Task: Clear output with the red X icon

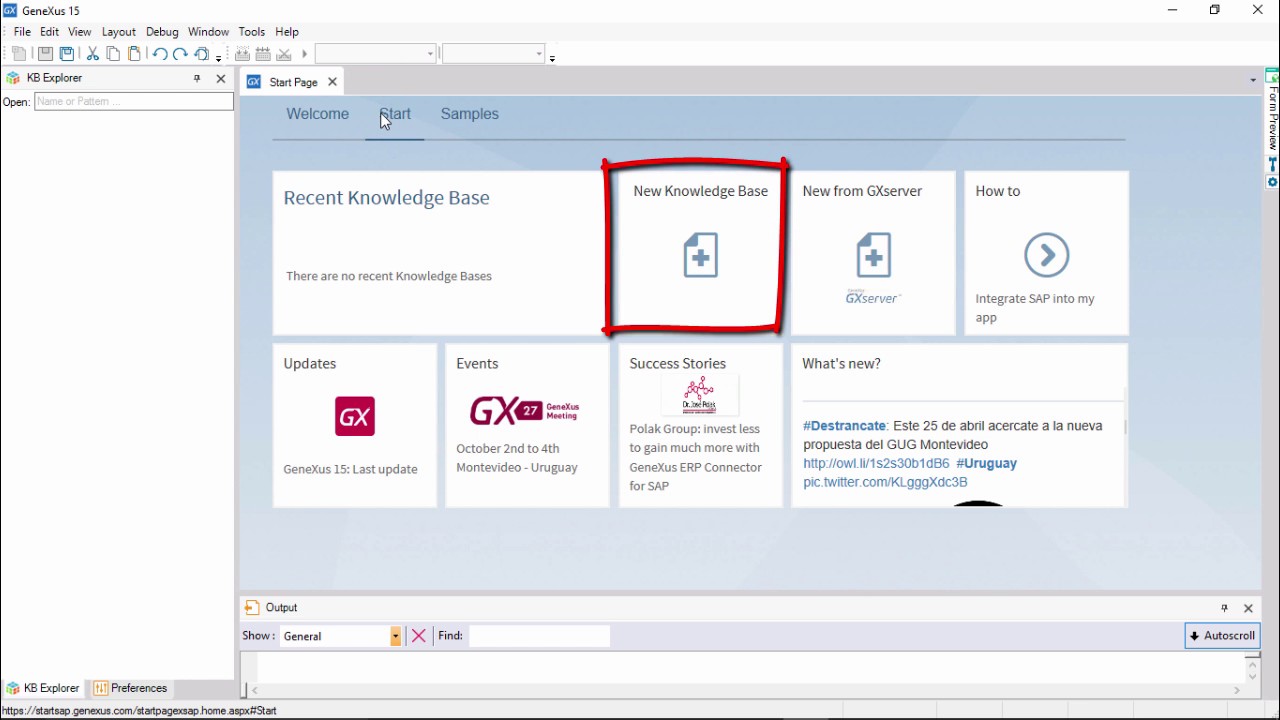Action: [x=419, y=636]
